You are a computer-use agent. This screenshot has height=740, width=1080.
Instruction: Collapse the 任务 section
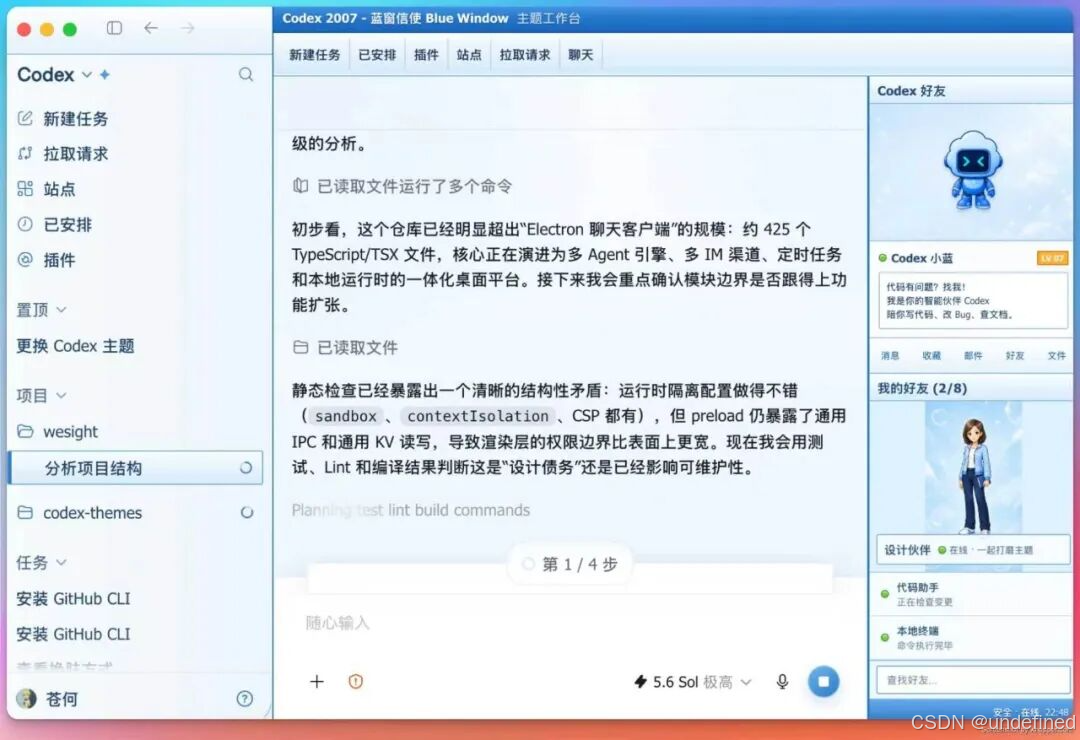click(41, 563)
